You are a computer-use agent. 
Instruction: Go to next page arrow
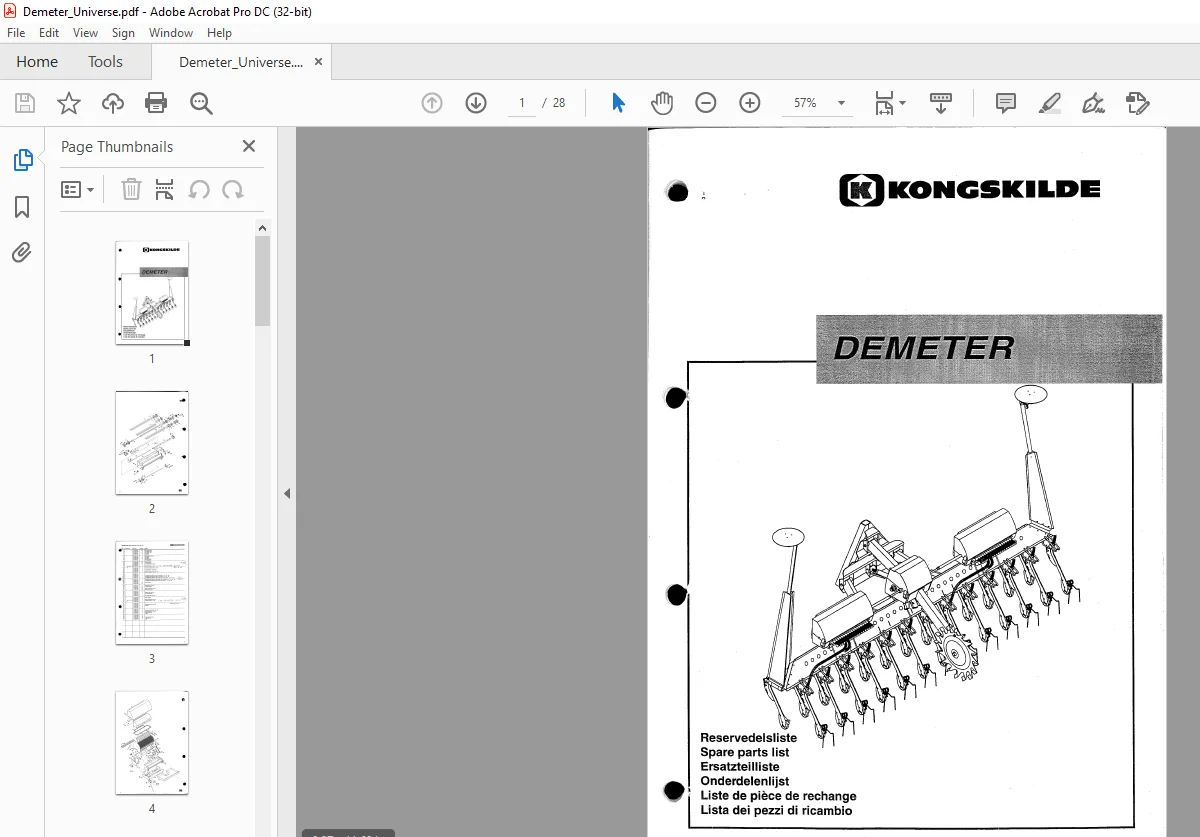476,103
